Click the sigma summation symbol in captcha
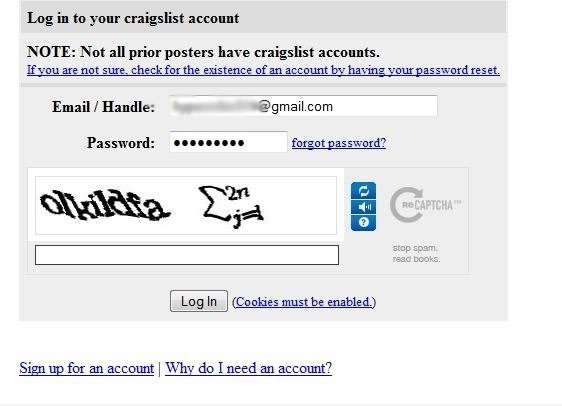Viewport: 562px width, 406px height. (211, 202)
